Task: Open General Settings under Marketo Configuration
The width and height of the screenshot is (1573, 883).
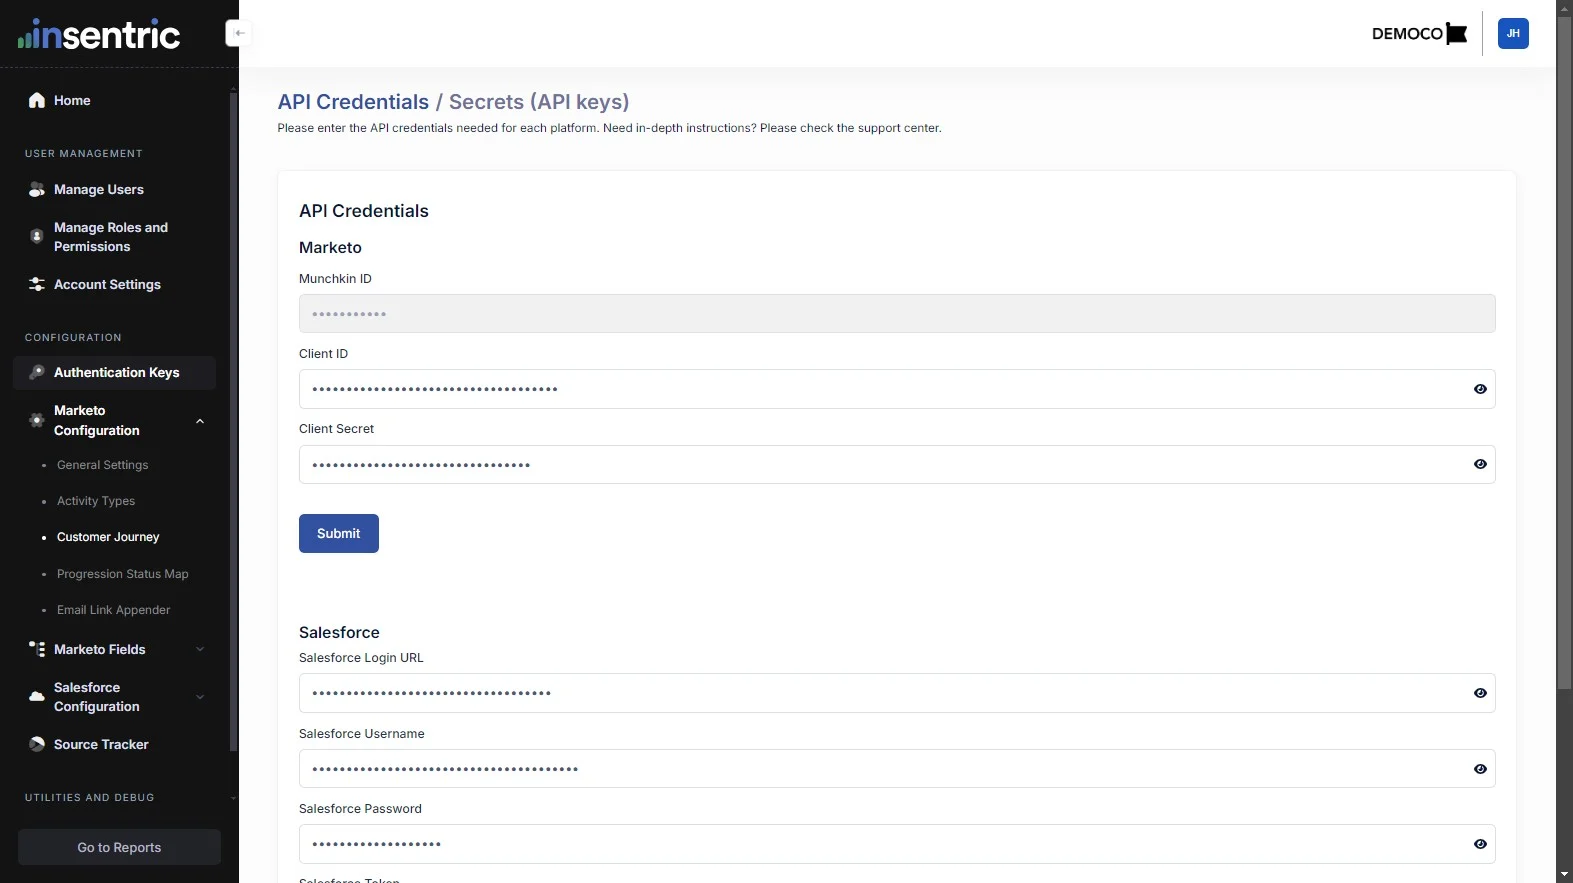Action: coord(102,465)
